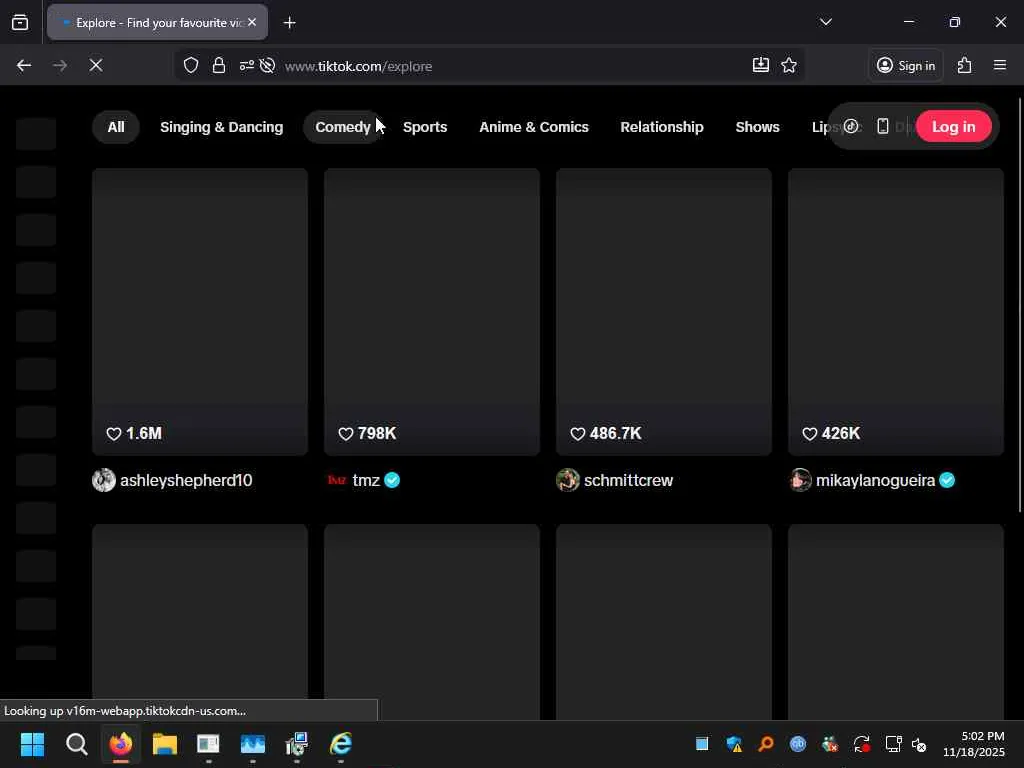This screenshot has width=1024, height=768.
Task: Open Internet Explorer from taskbar
Action: click(340, 744)
